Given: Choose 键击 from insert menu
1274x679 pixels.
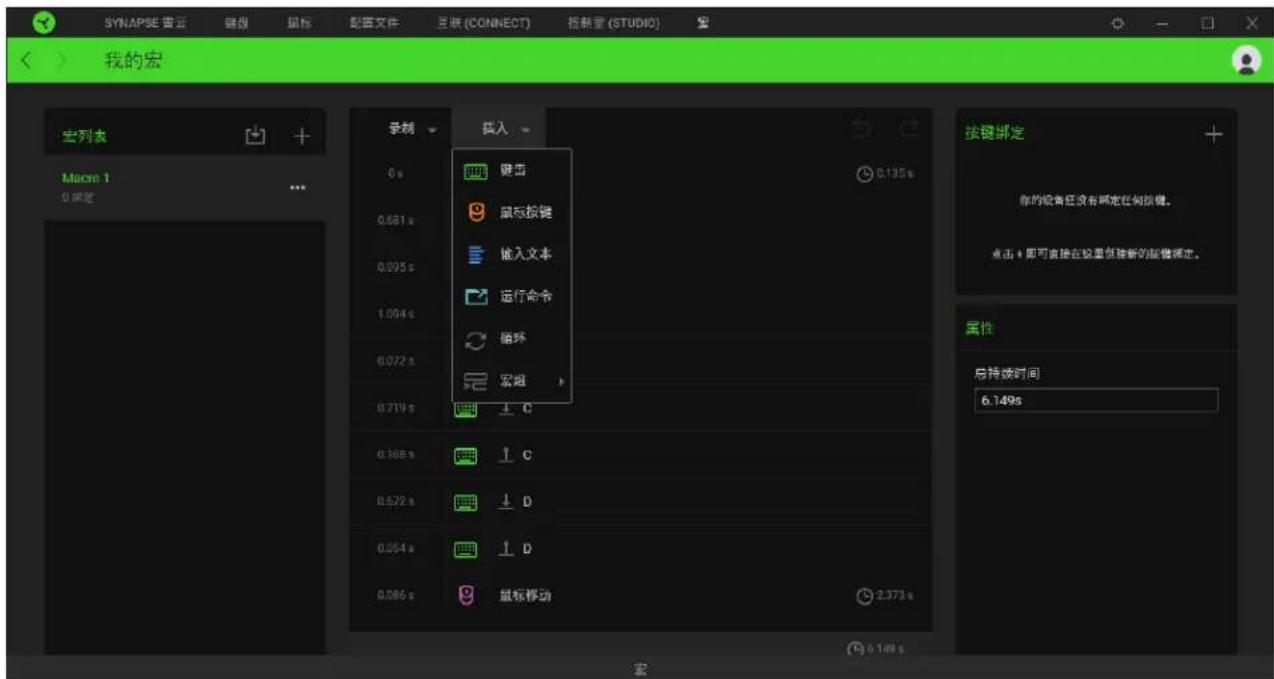Looking at the screenshot, I should pos(512,172).
